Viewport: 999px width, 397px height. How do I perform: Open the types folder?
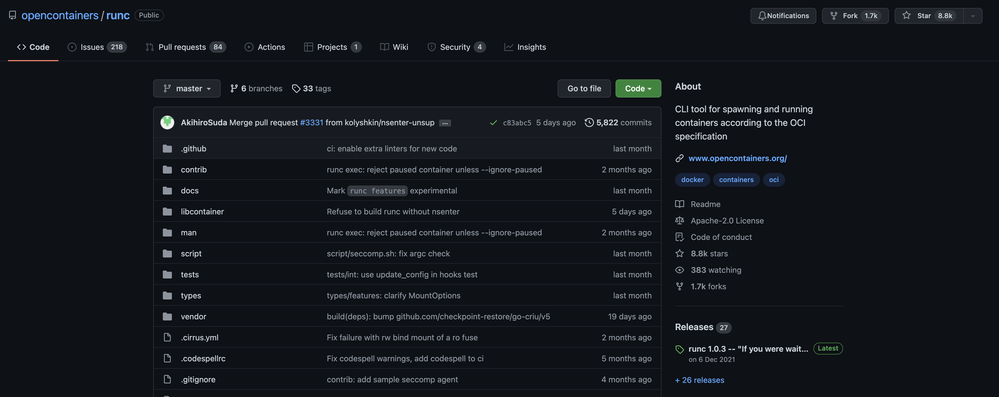point(191,296)
